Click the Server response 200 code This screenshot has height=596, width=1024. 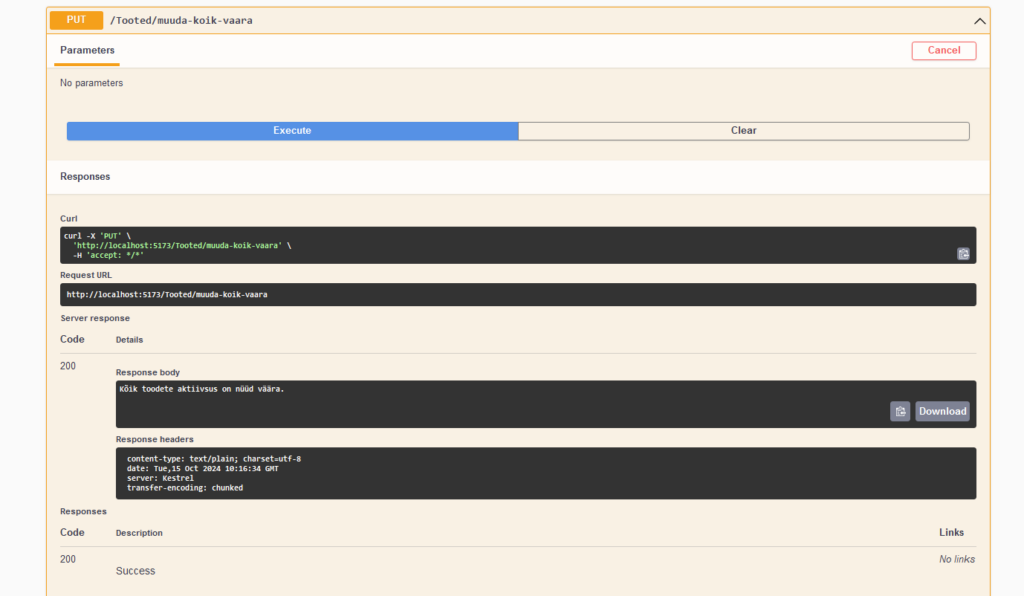pos(68,366)
